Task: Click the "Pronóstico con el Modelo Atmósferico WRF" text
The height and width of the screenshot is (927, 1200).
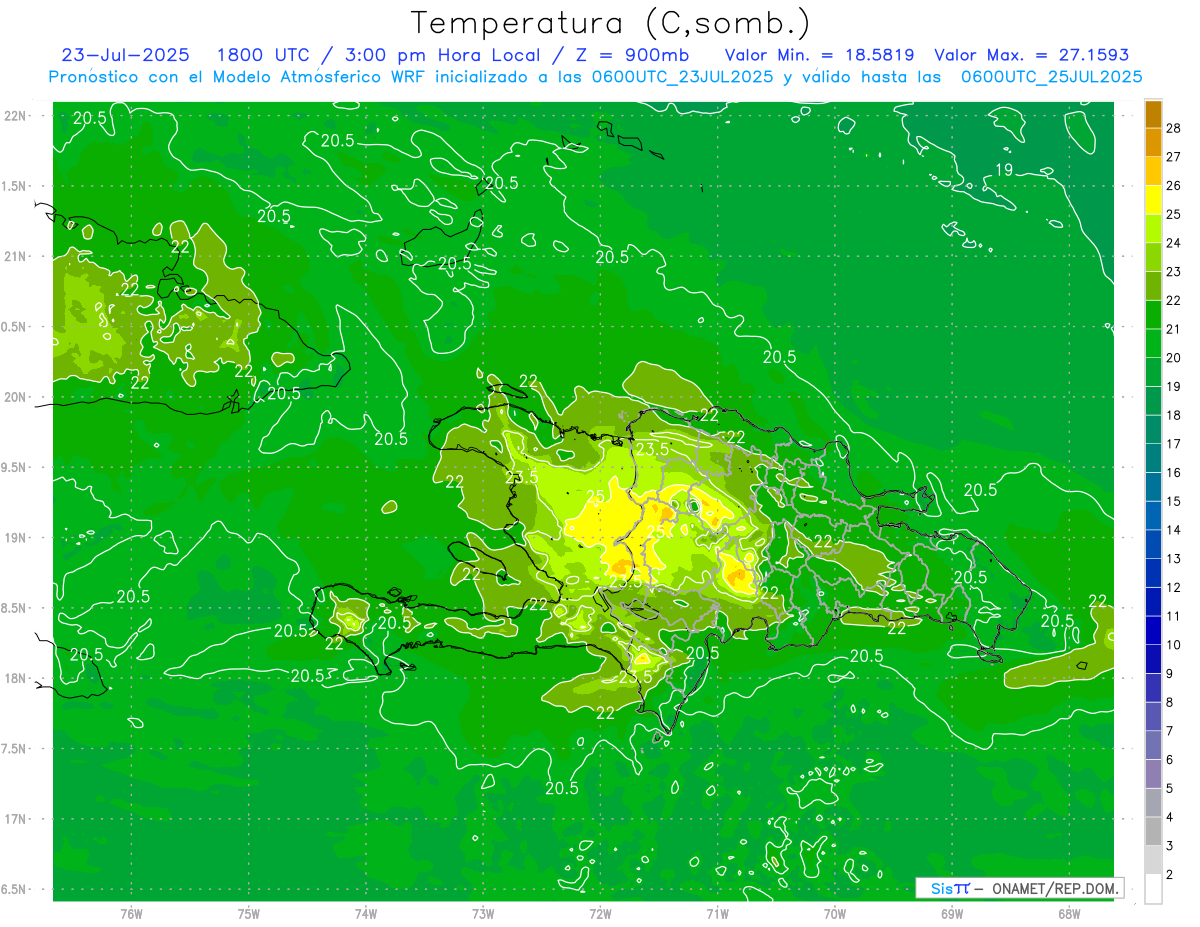Action: tap(239, 76)
